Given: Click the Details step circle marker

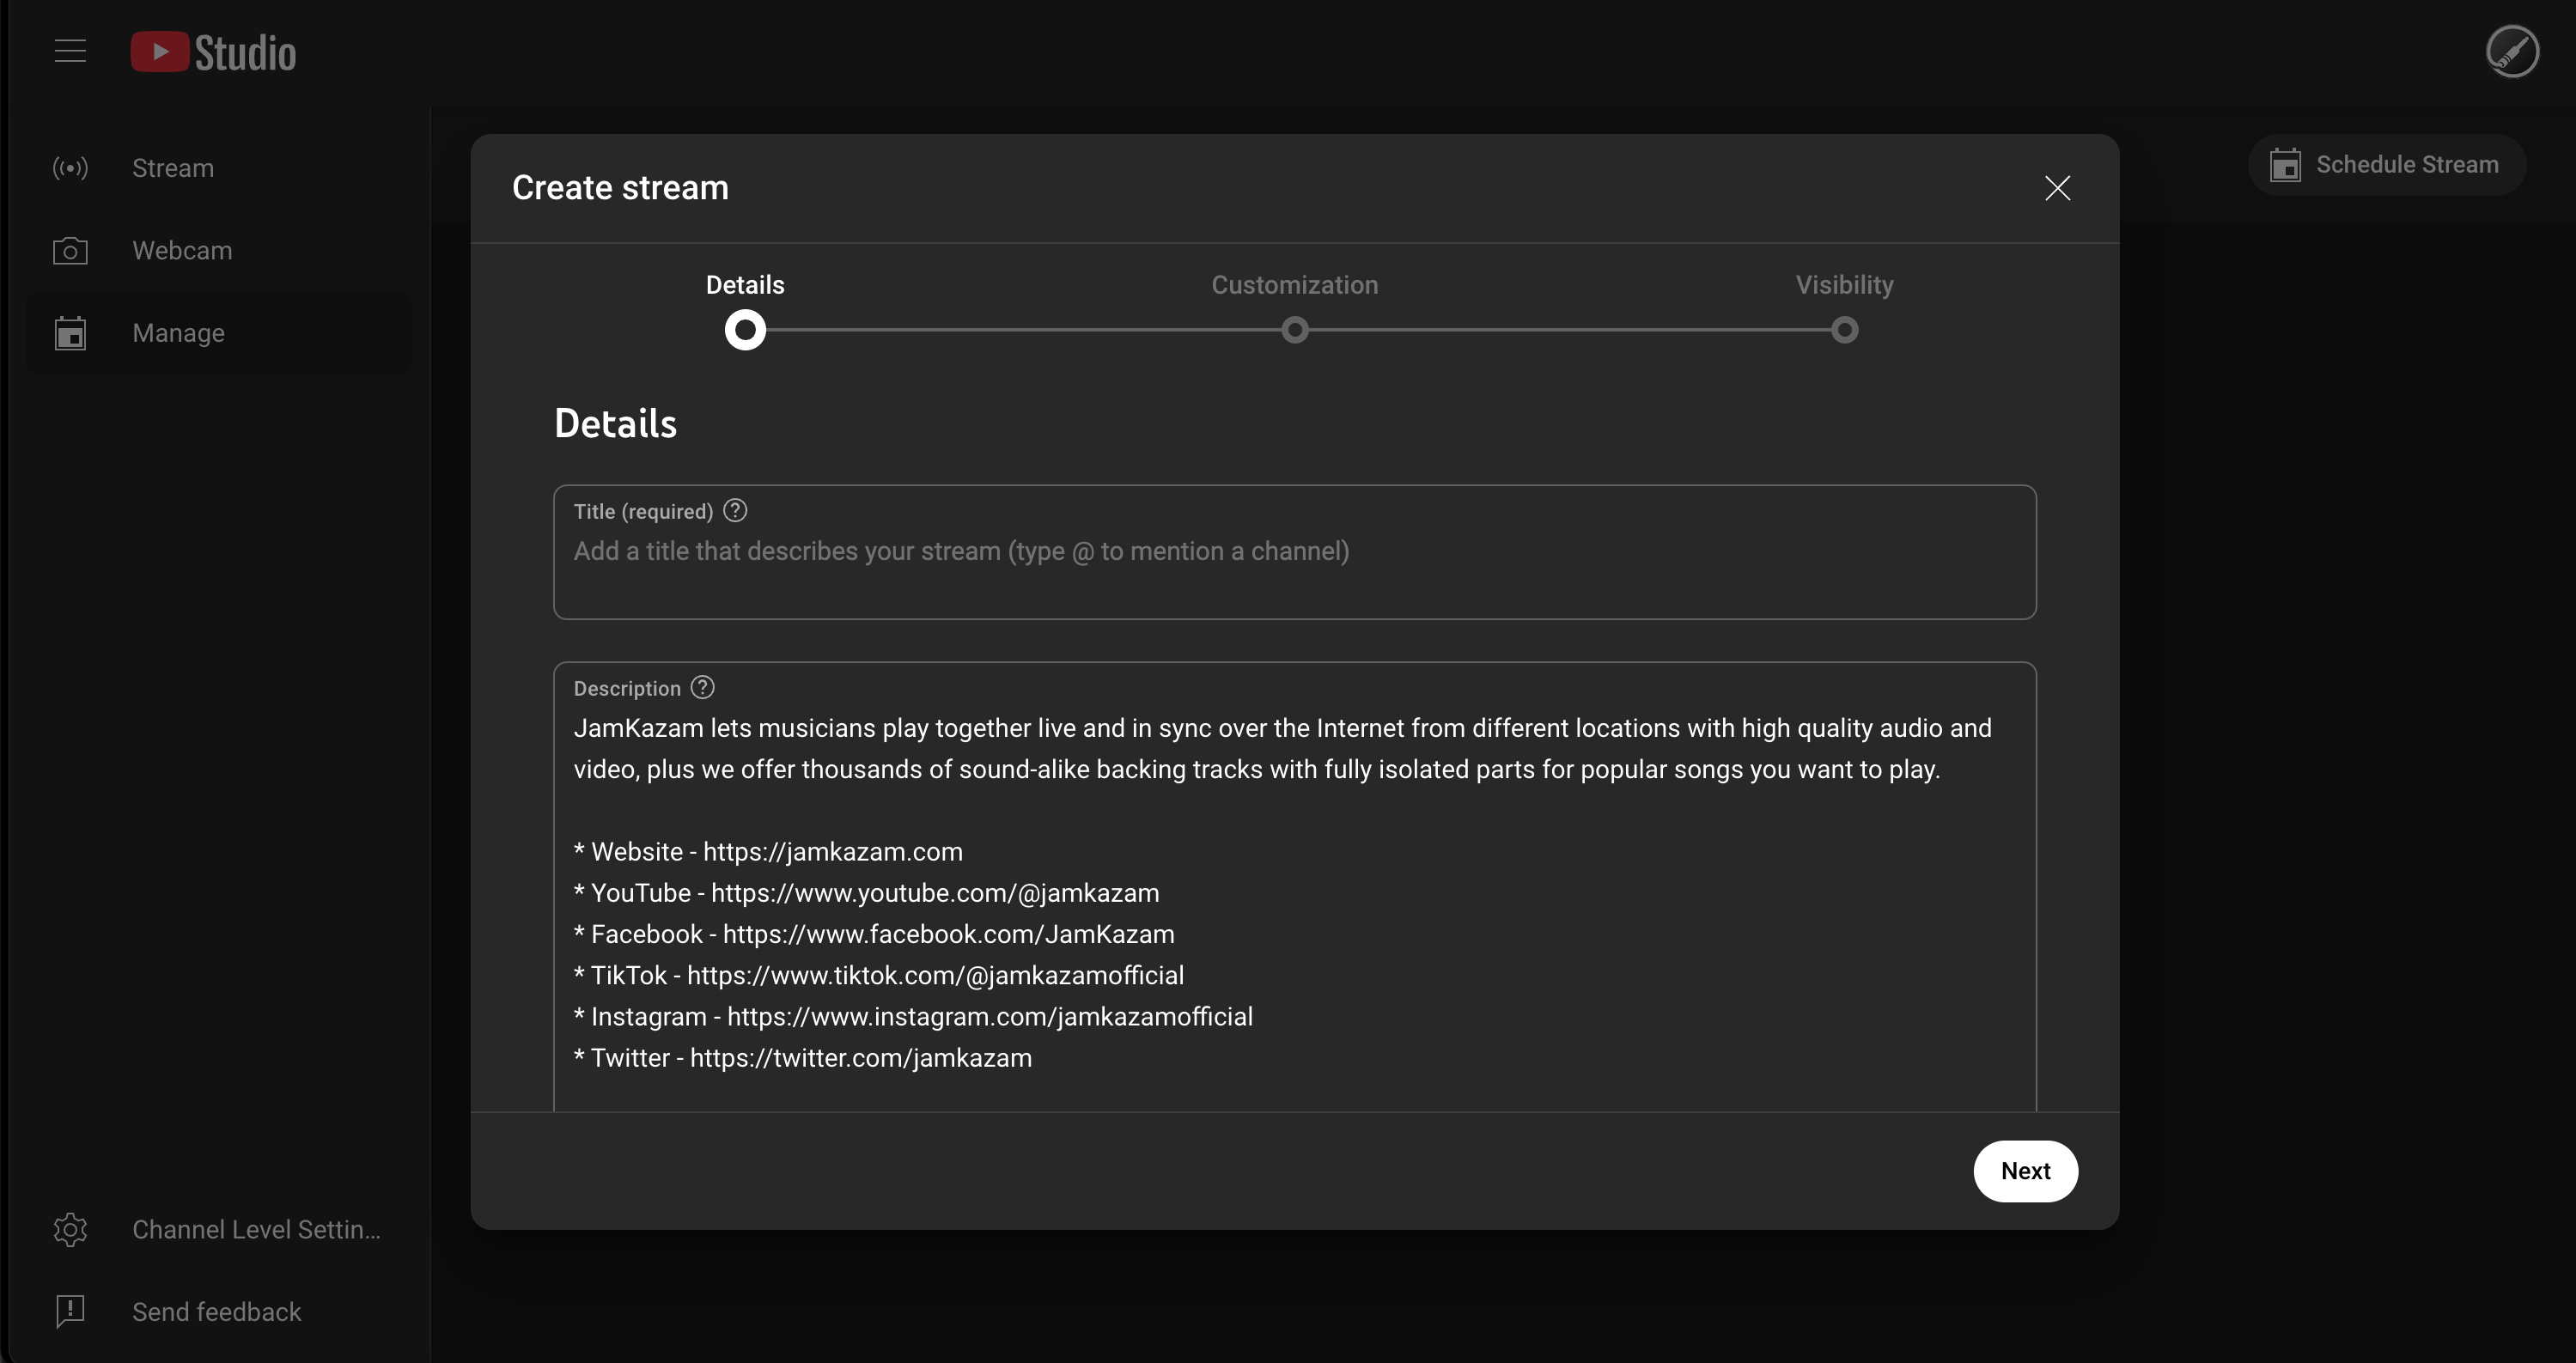Looking at the screenshot, I should tap(745, 330).
